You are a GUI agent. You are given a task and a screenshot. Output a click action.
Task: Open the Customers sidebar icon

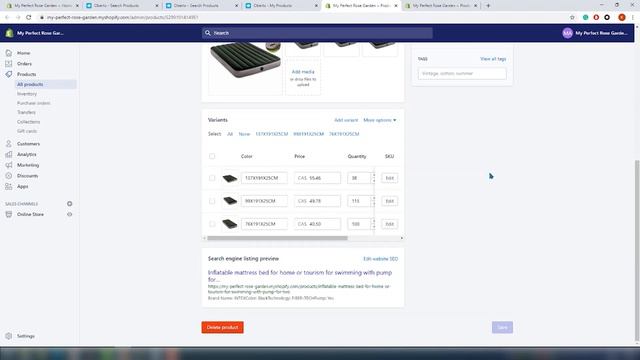tap(9, 144)
